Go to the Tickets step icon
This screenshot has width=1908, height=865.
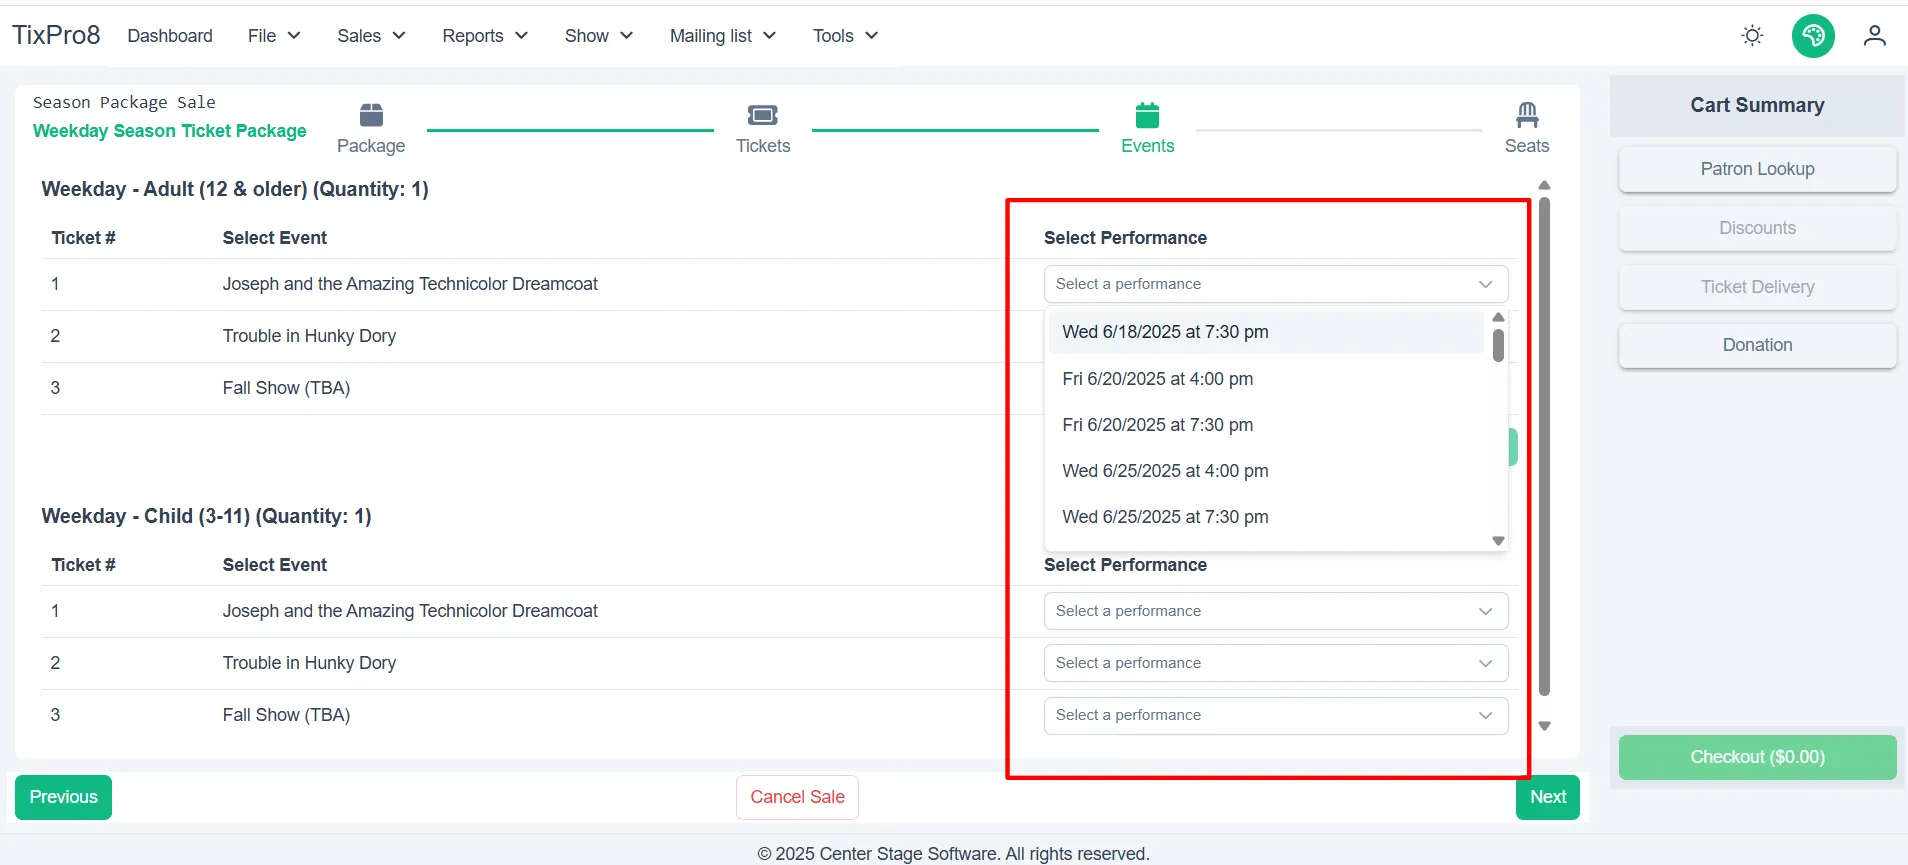(763, 115)
